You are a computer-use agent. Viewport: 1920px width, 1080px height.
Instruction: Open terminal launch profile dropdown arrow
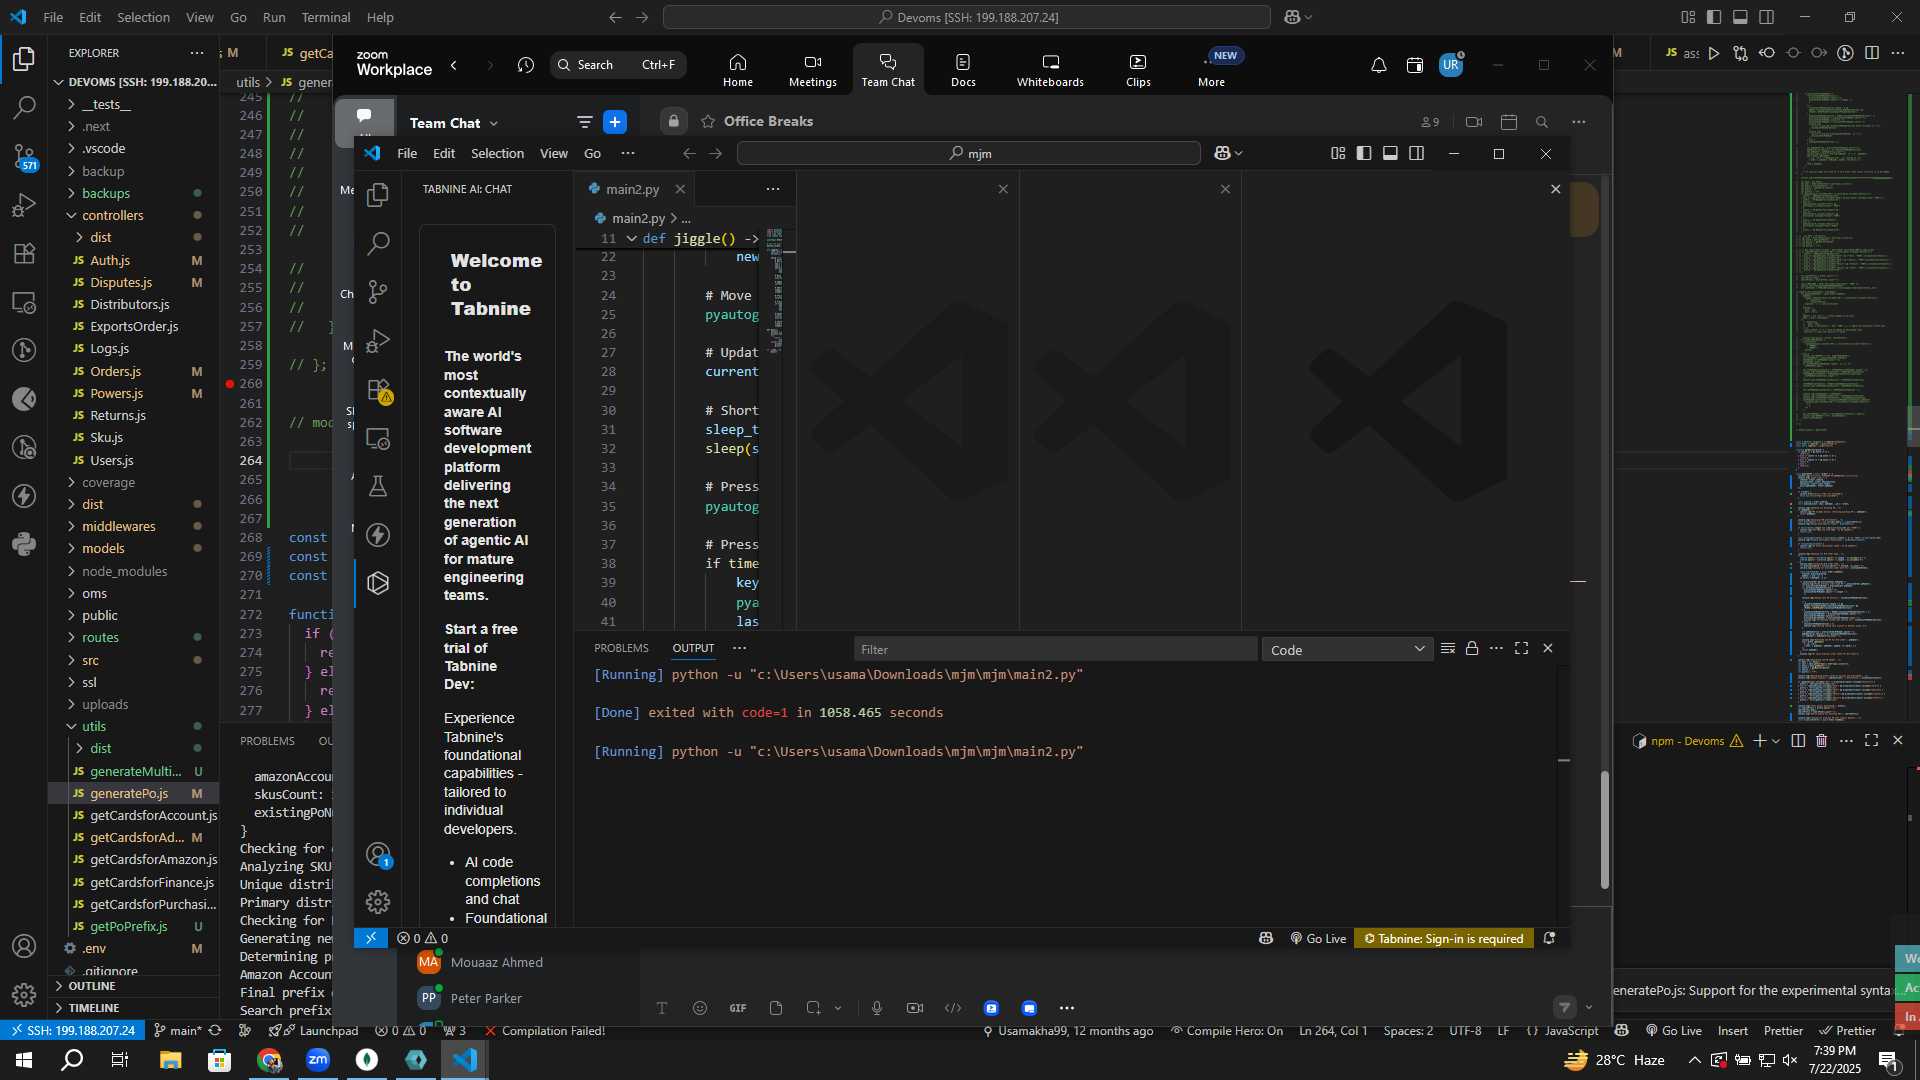tap(1775, 741)
